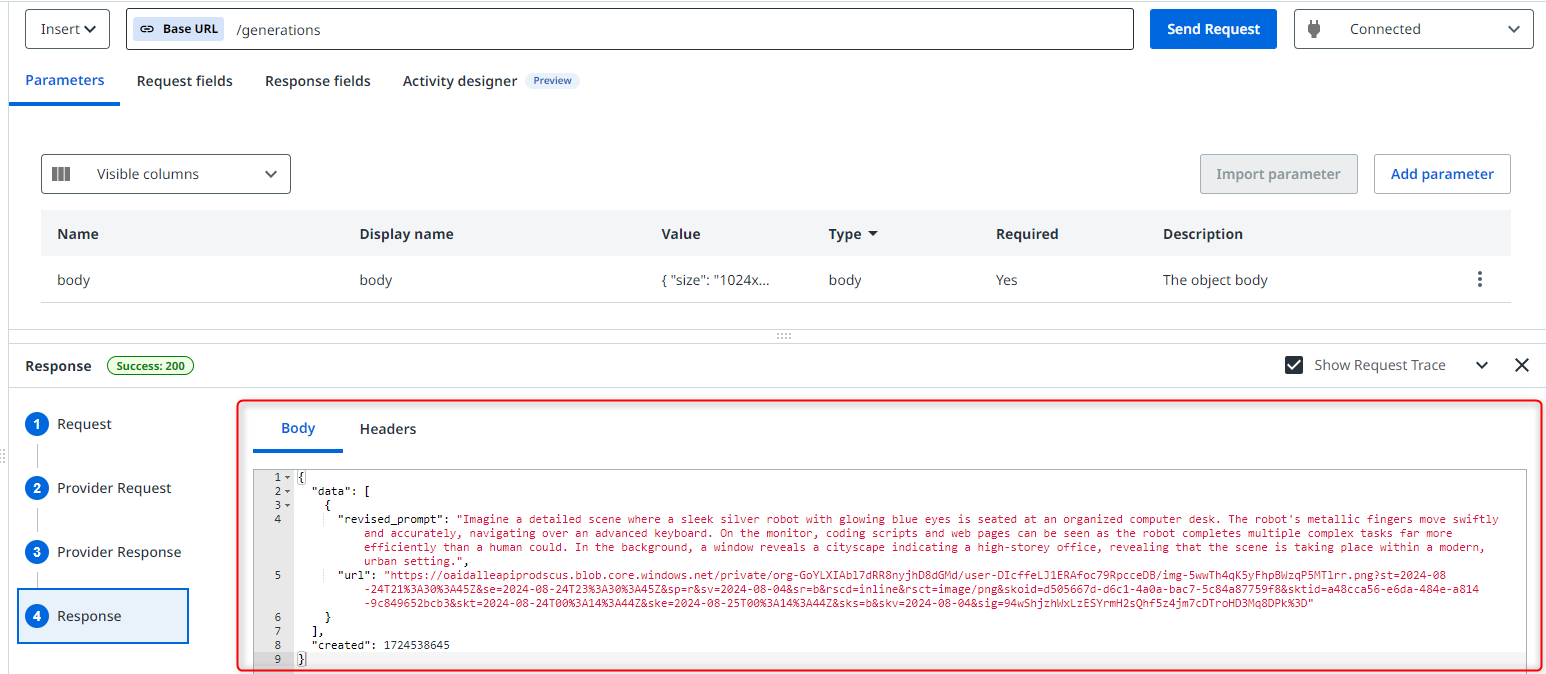Click the plug connection icon
This screenshot has height=674, width=1546.
(x=1314, y=29)
